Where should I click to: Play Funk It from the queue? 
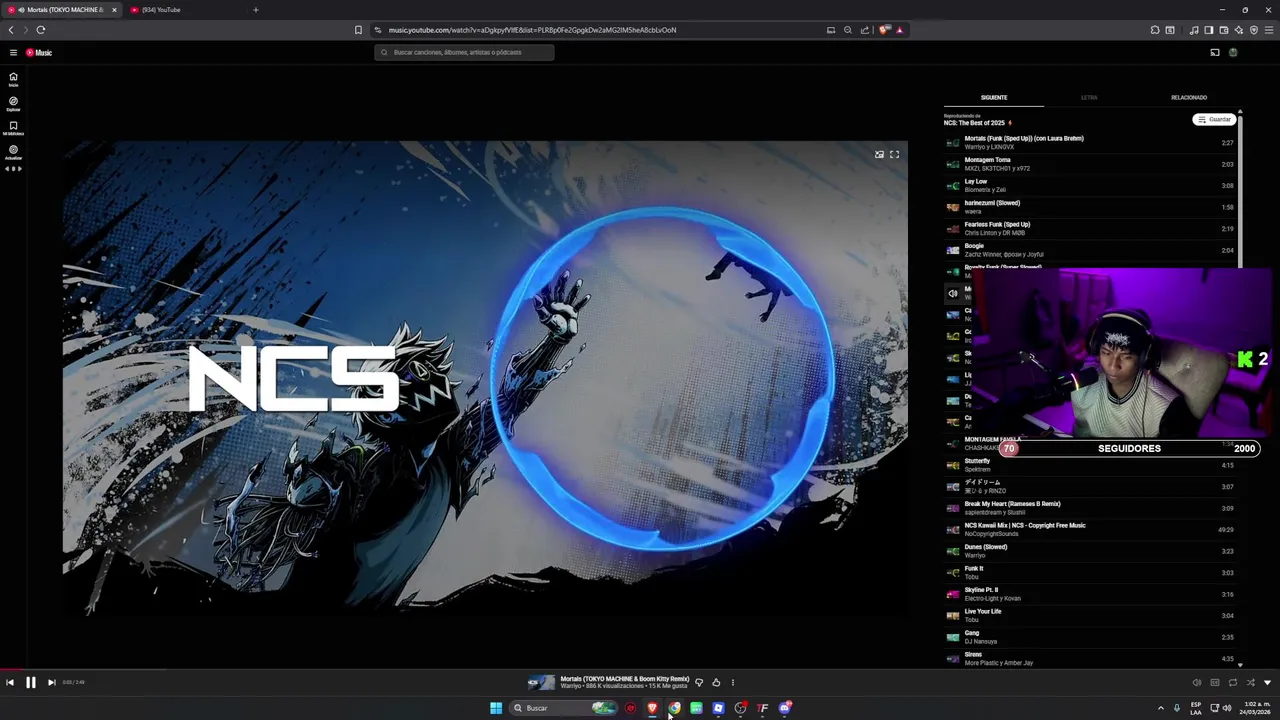1090,572
